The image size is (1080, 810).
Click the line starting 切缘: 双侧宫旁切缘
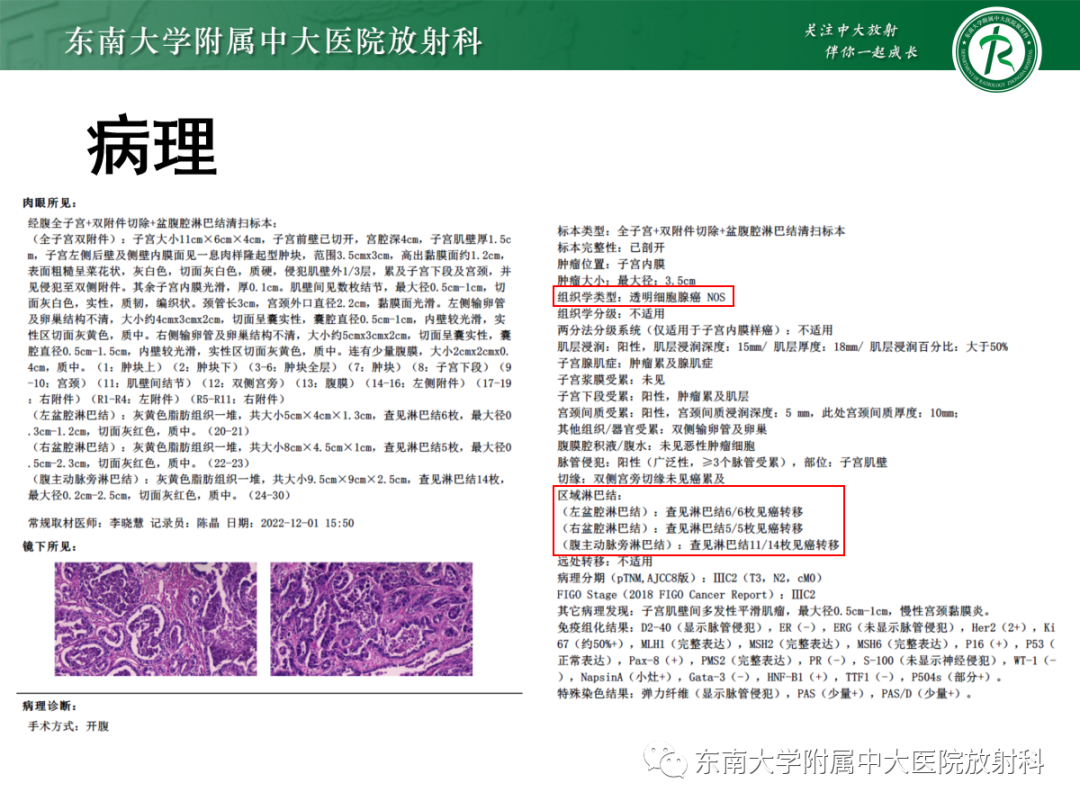(x=641, y=479)
